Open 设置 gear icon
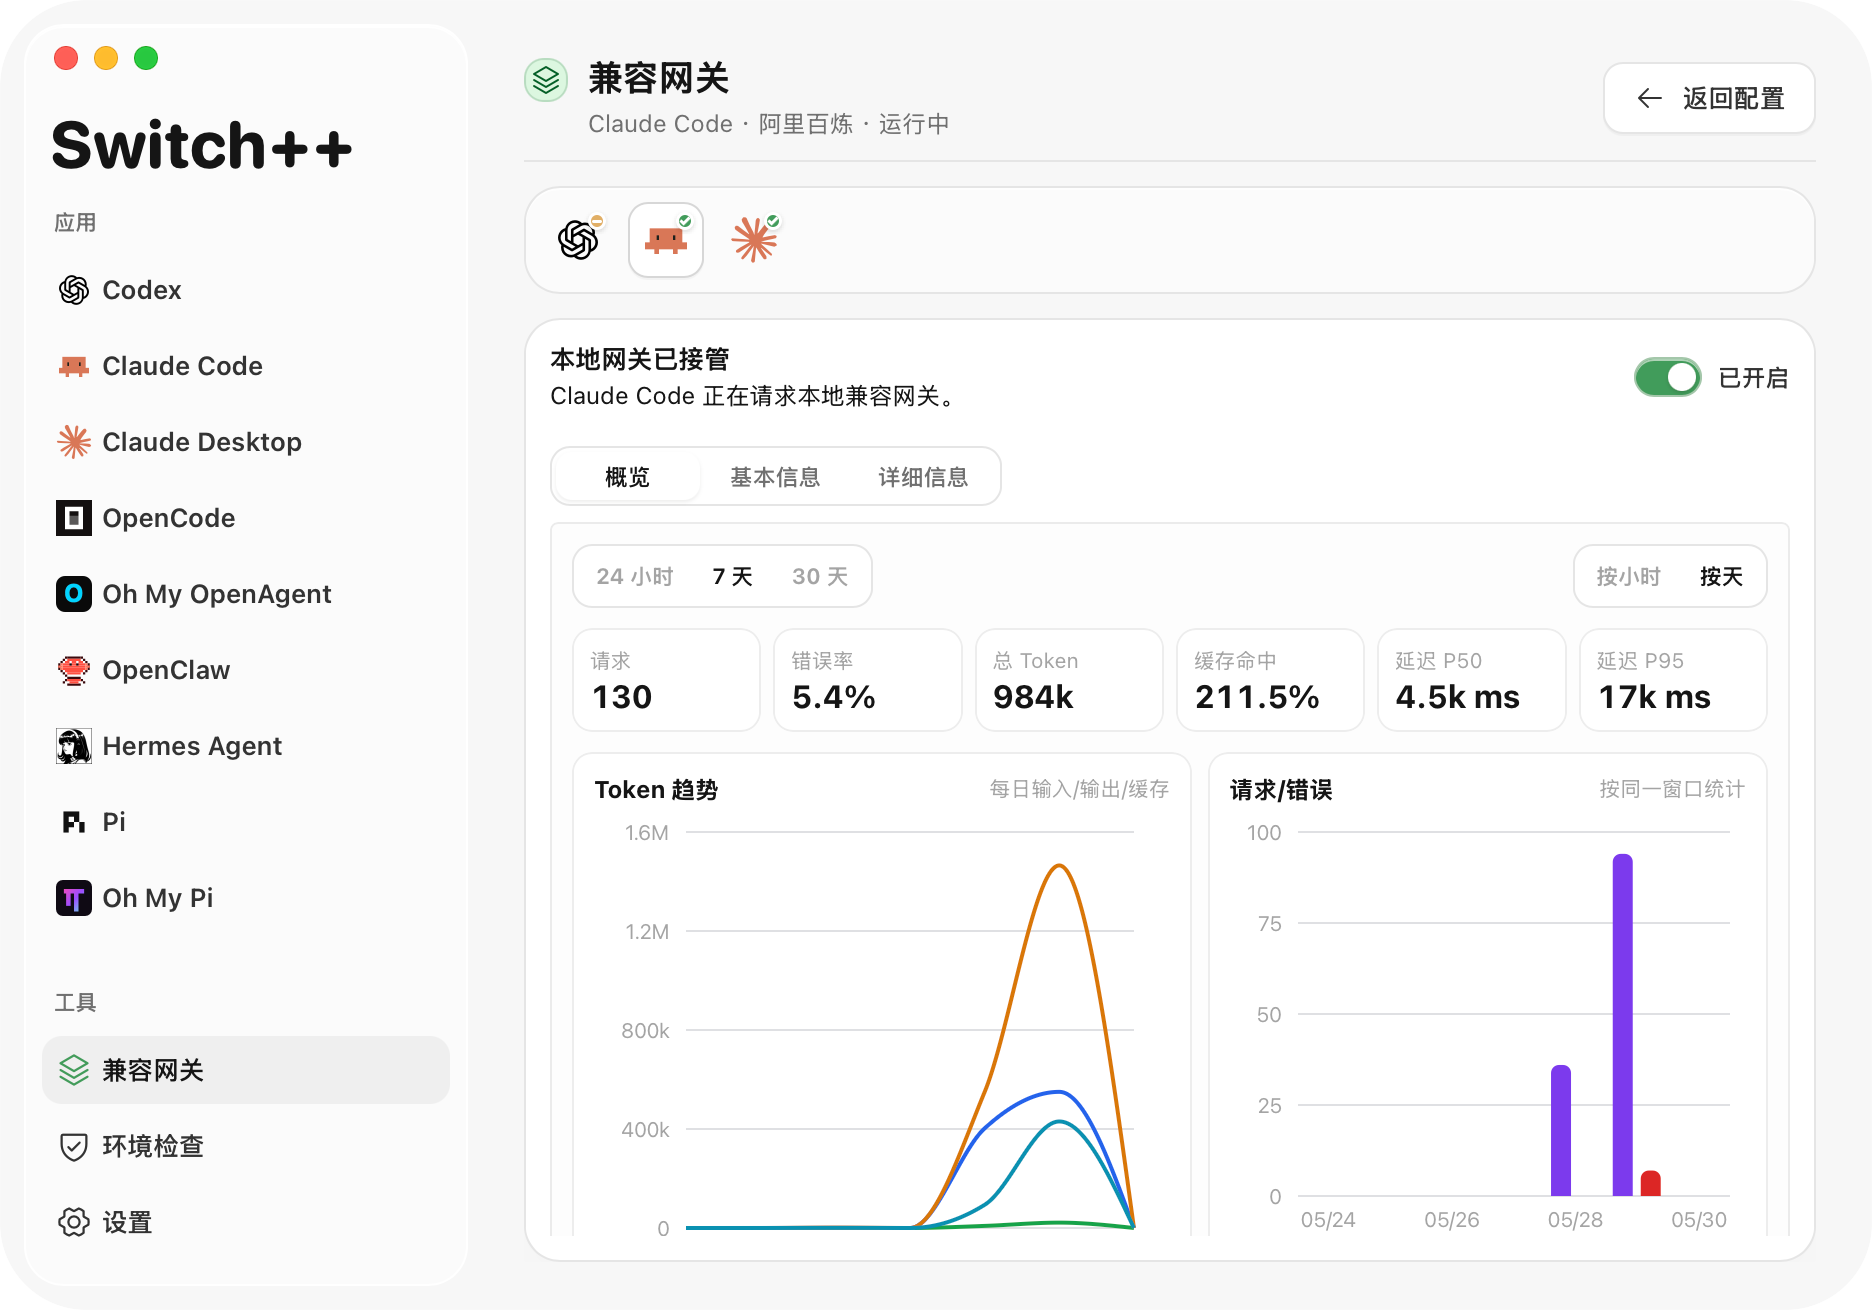 pos(73,1222)
